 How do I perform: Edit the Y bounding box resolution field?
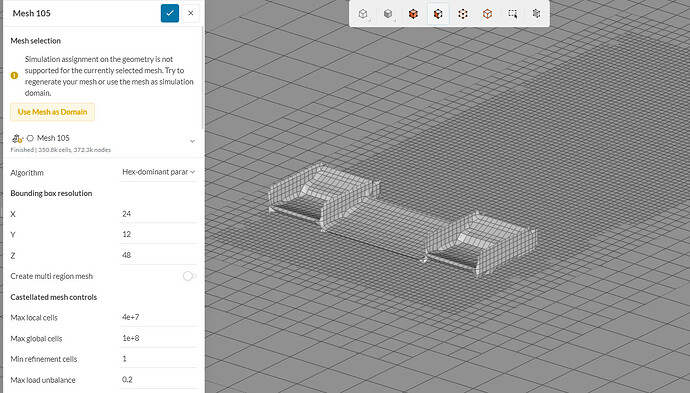158,234
